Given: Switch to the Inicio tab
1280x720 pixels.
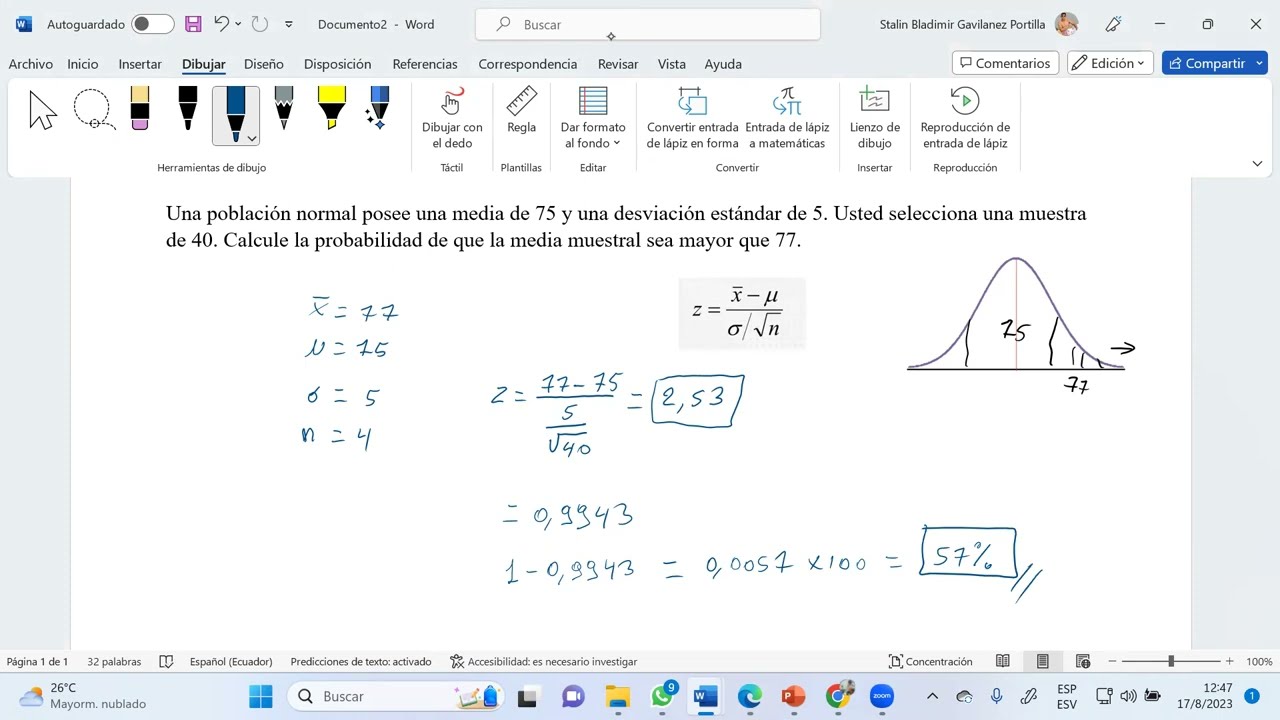Looking at the screenshot, I should 83,64.
